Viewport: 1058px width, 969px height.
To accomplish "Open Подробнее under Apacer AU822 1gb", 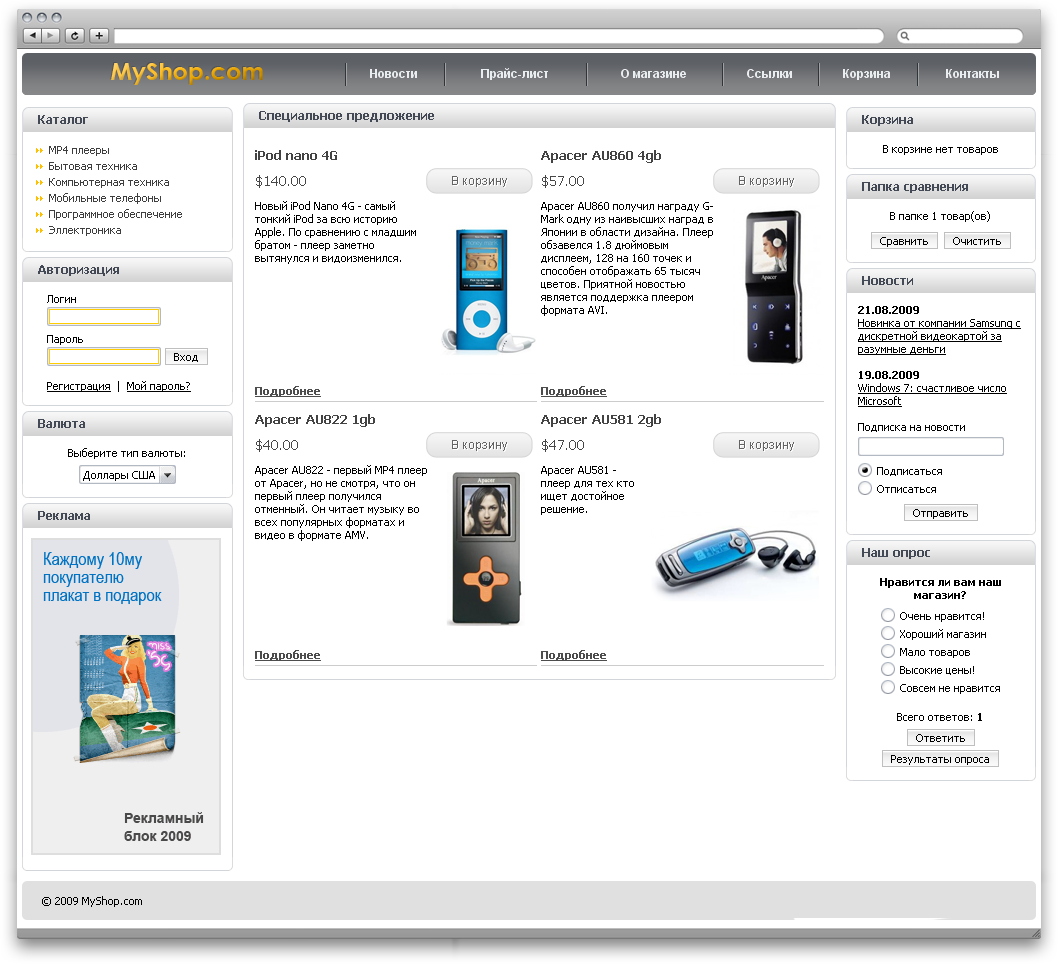I will click(x=287, y=655).
